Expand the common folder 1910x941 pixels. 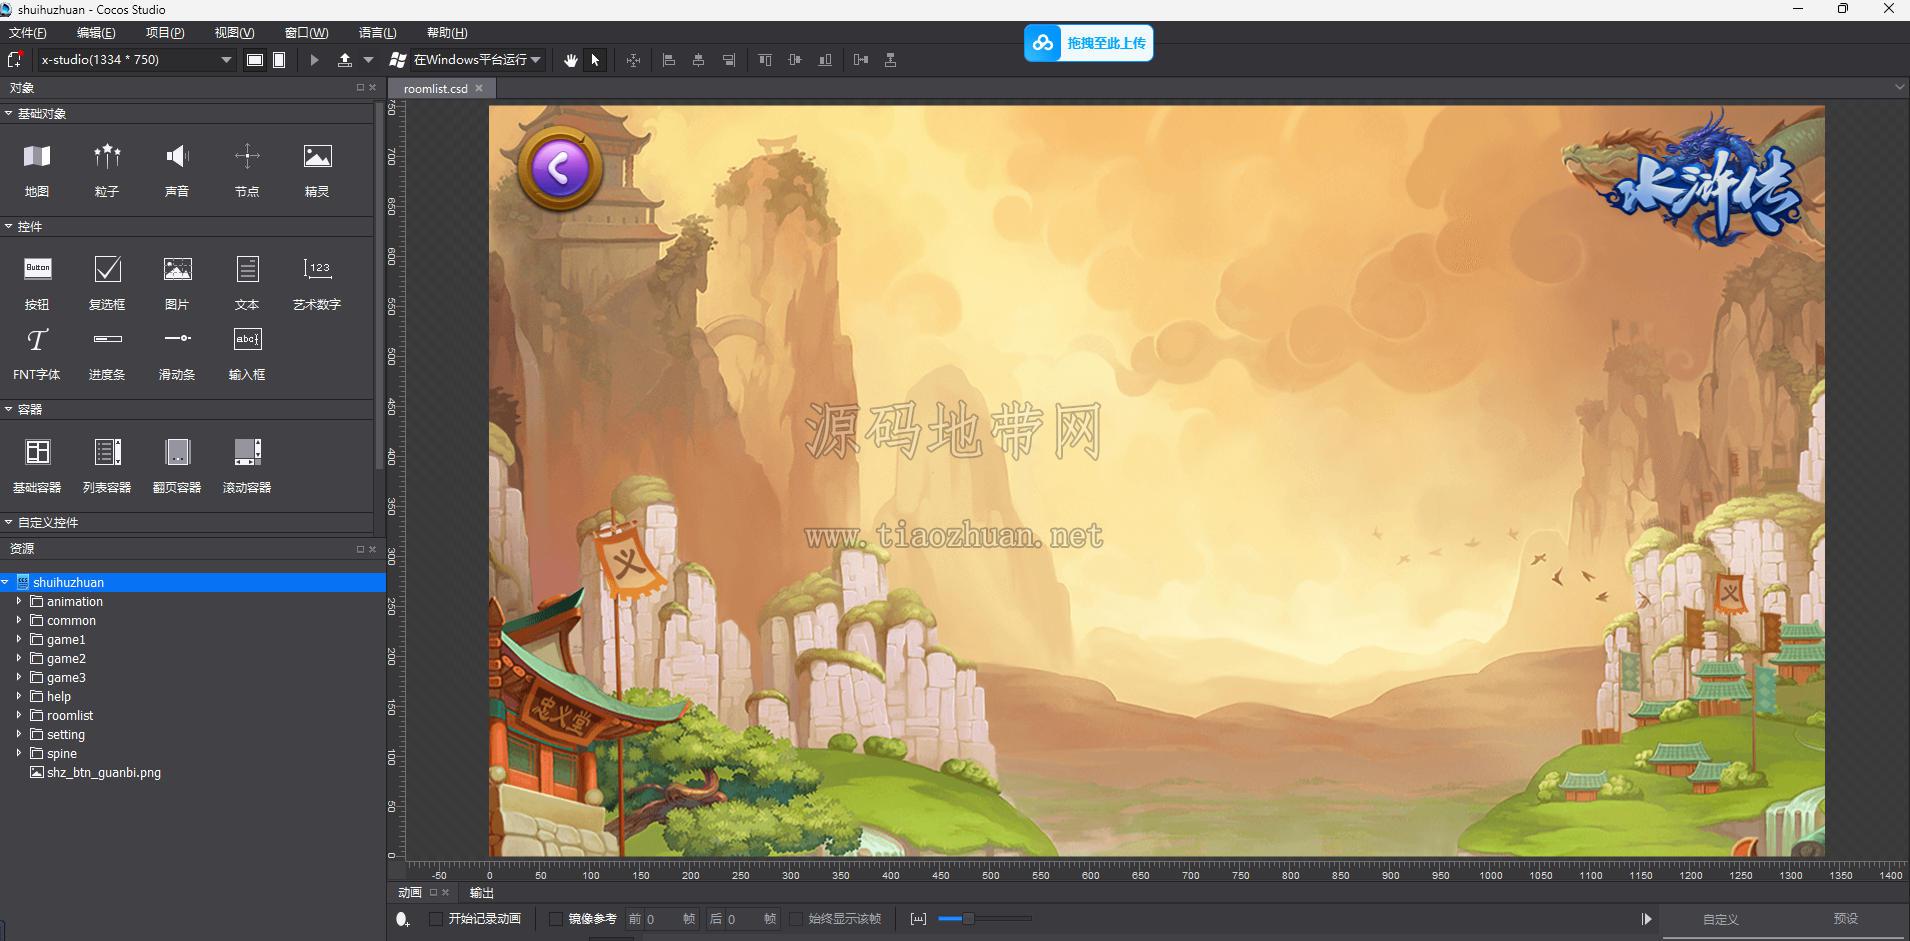point(19,620)
